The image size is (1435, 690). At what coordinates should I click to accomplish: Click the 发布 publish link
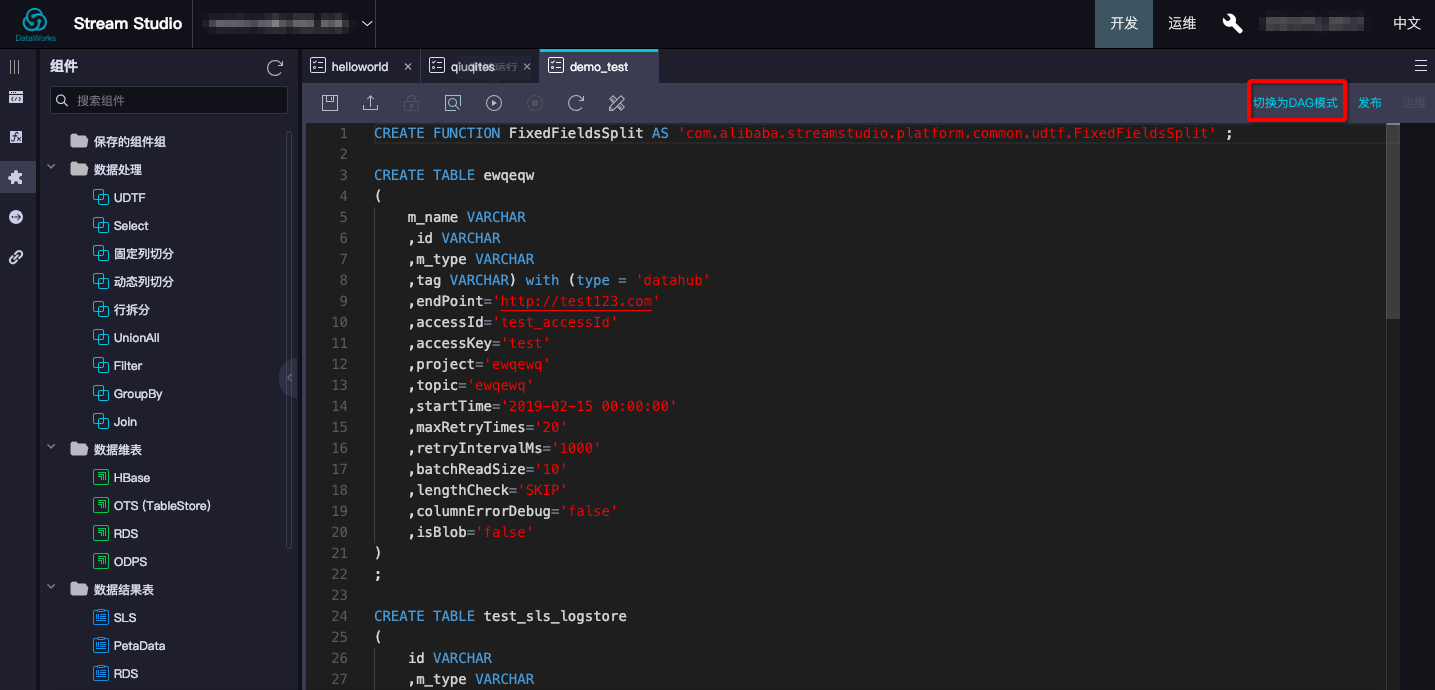(x=1370, y=103)
